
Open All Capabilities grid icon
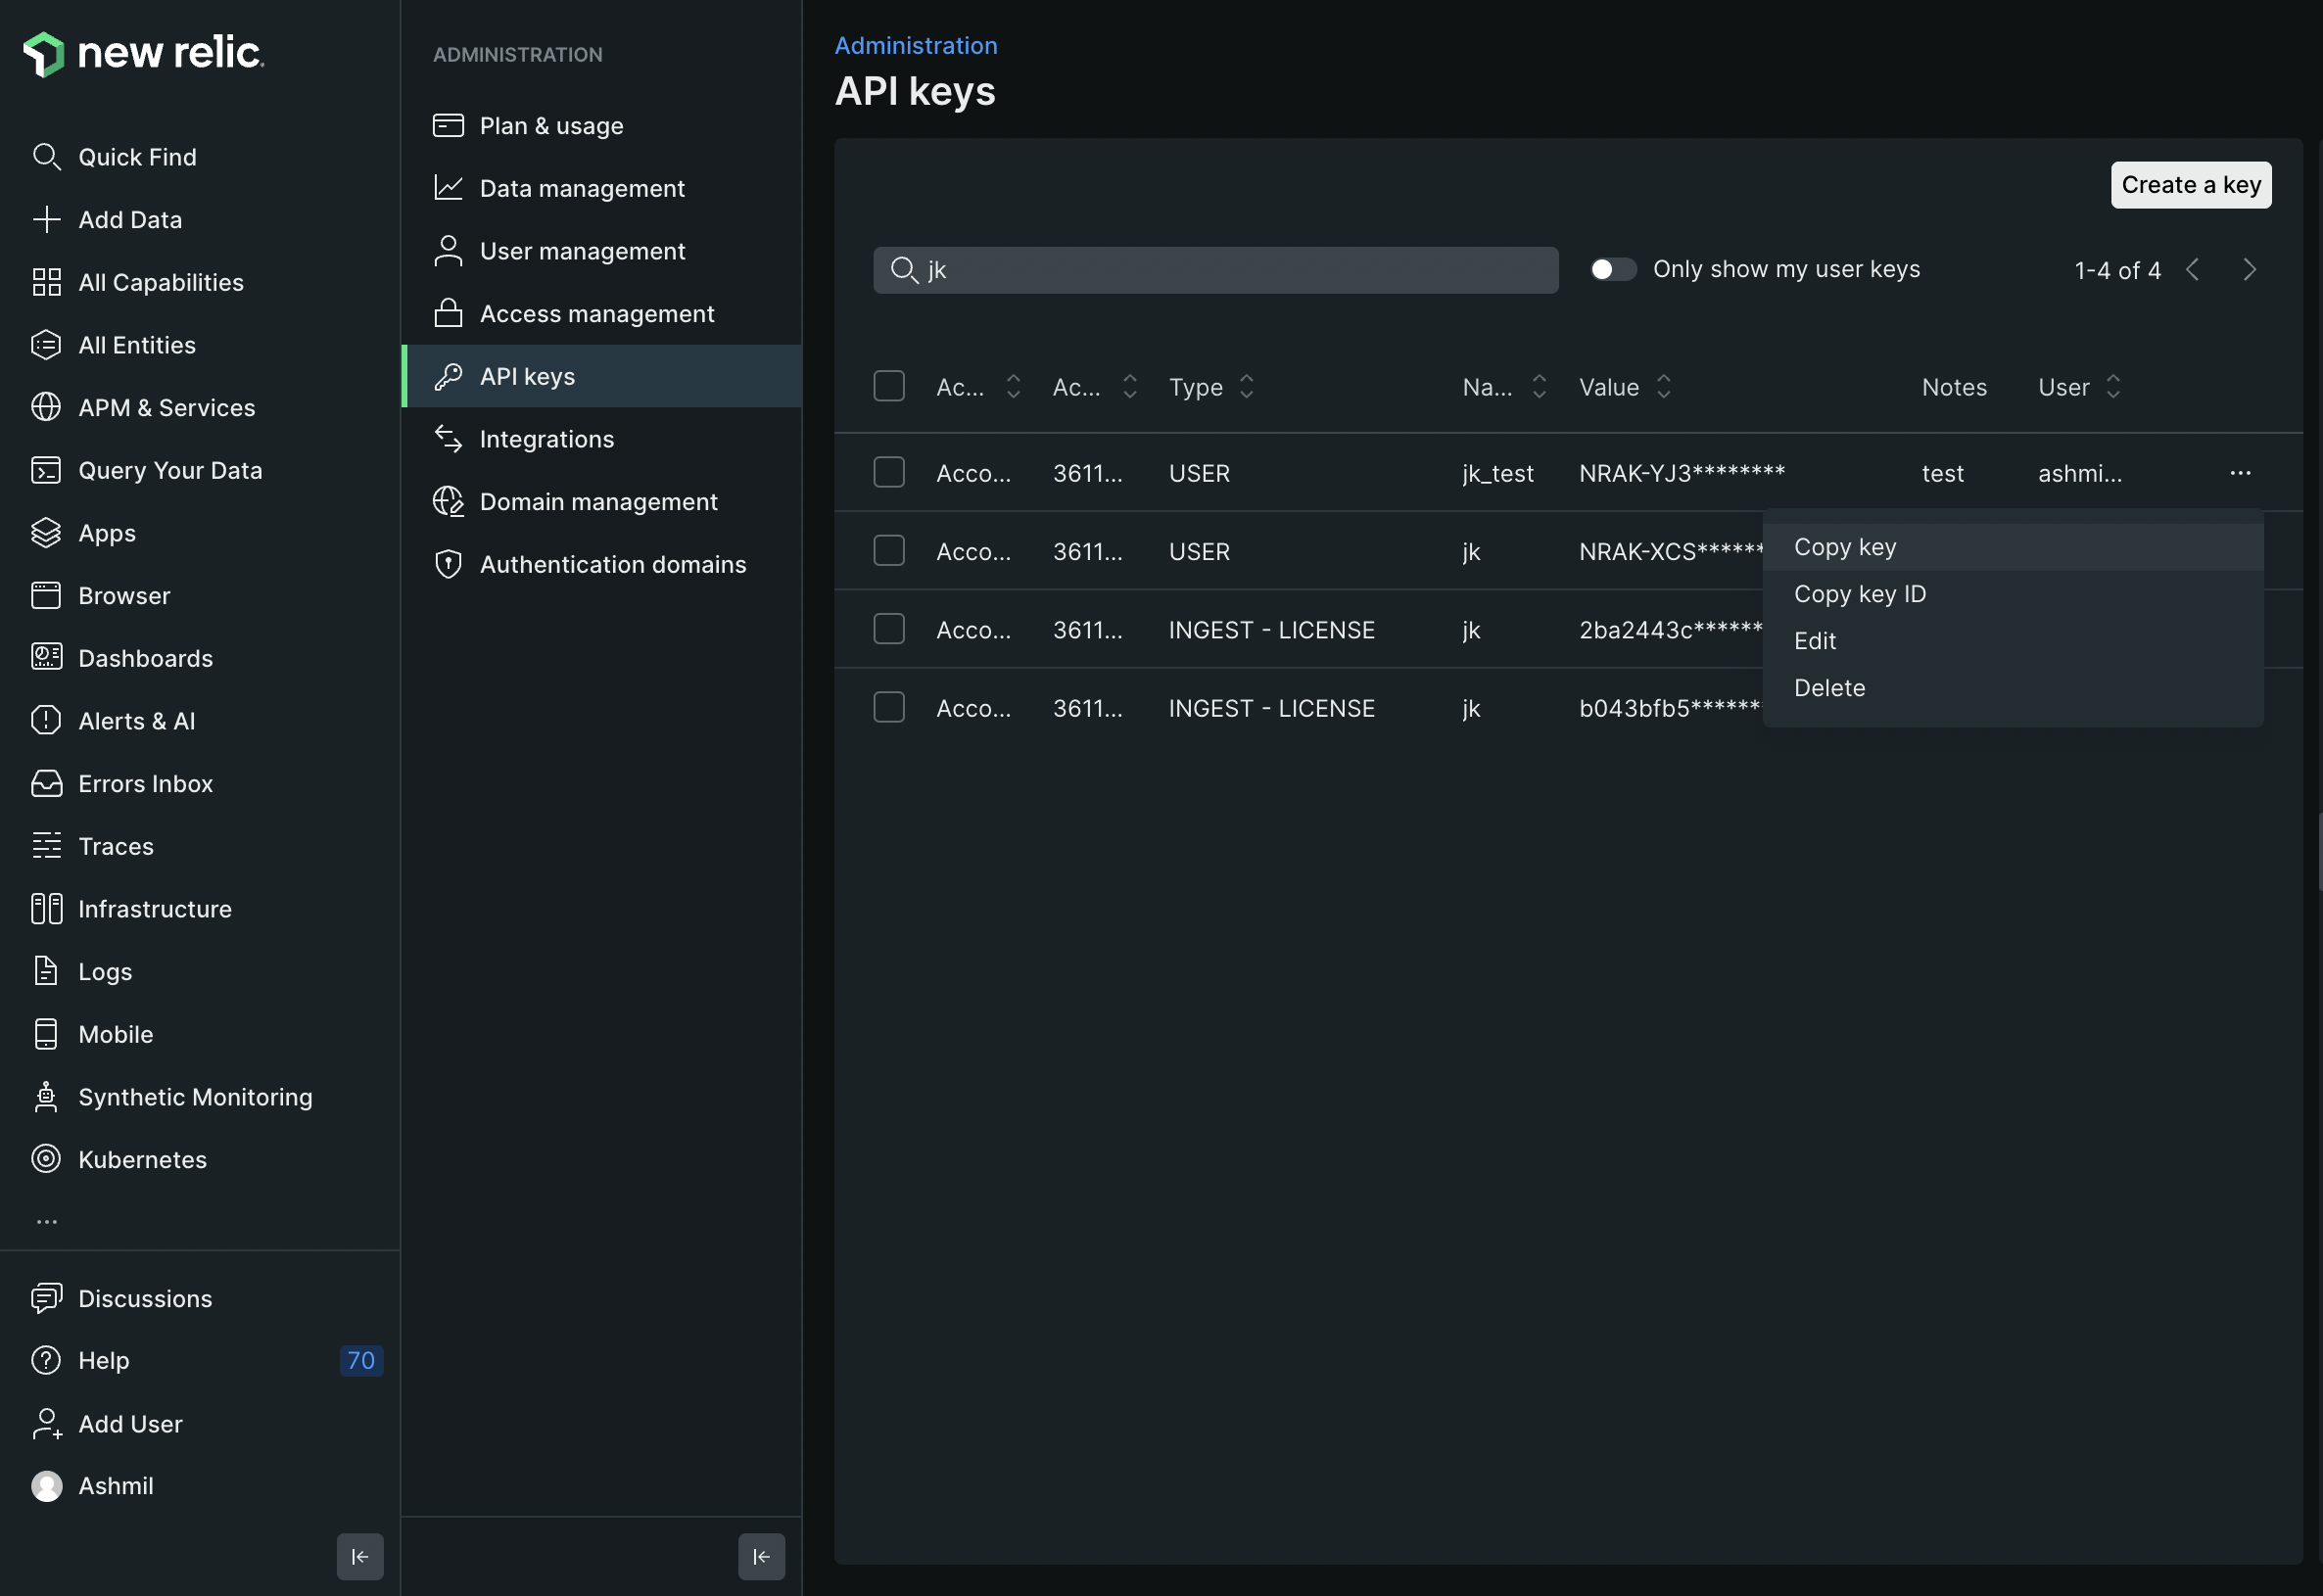click(46, 282)
